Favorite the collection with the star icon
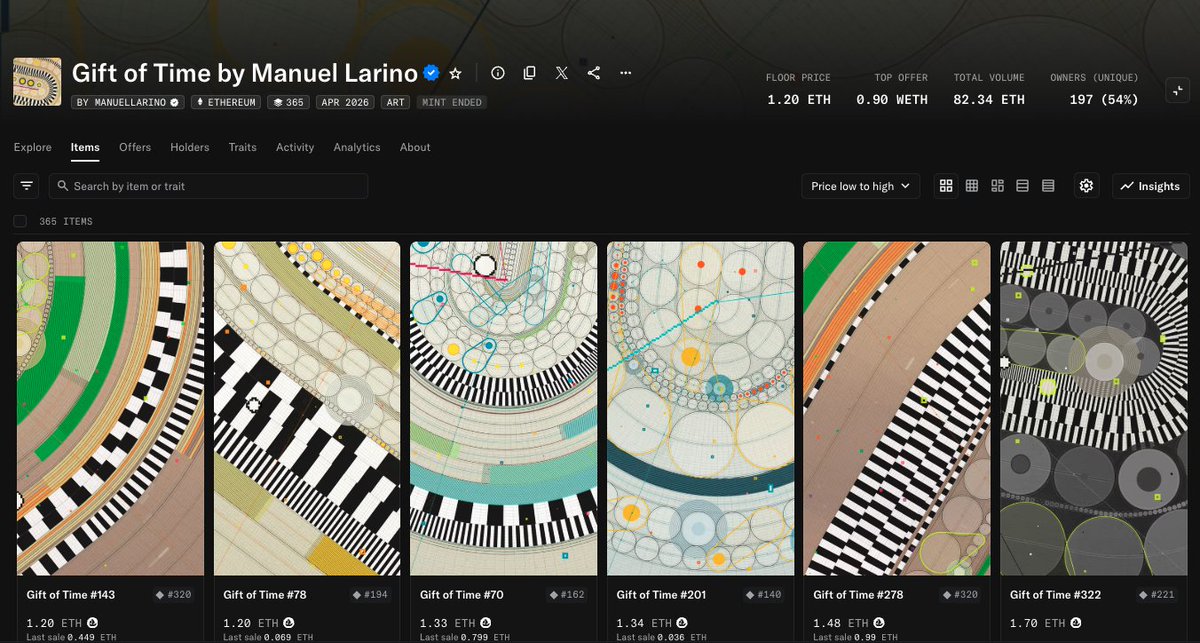 point(455,73)
